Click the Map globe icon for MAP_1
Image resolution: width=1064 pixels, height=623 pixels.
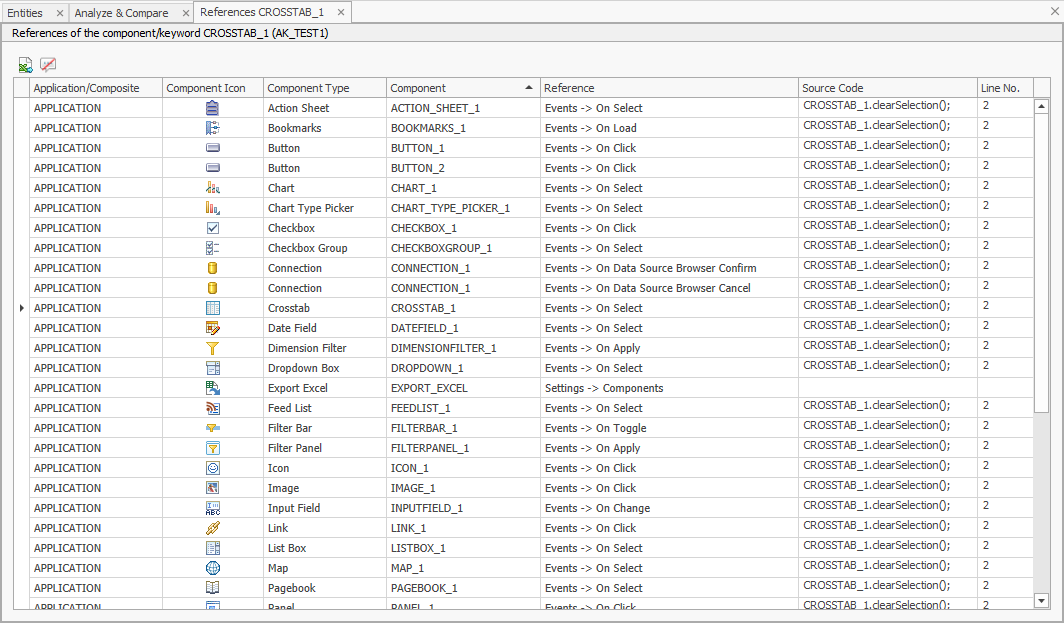pos(212,568)
